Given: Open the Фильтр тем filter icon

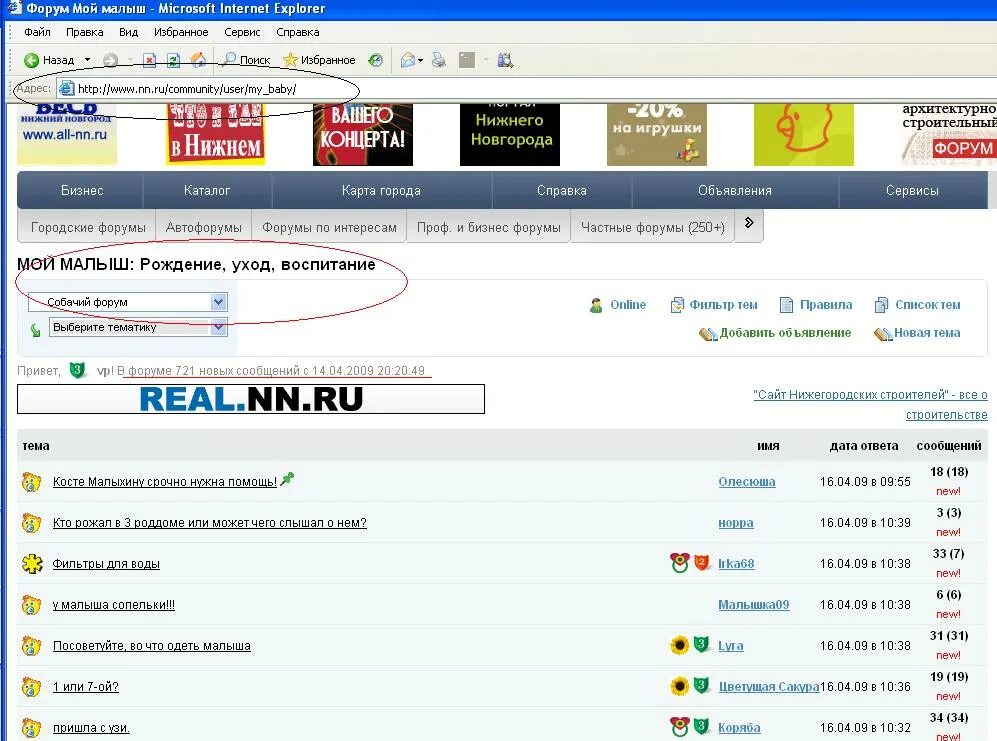Looking at the screenshot, I should [676, 305].
